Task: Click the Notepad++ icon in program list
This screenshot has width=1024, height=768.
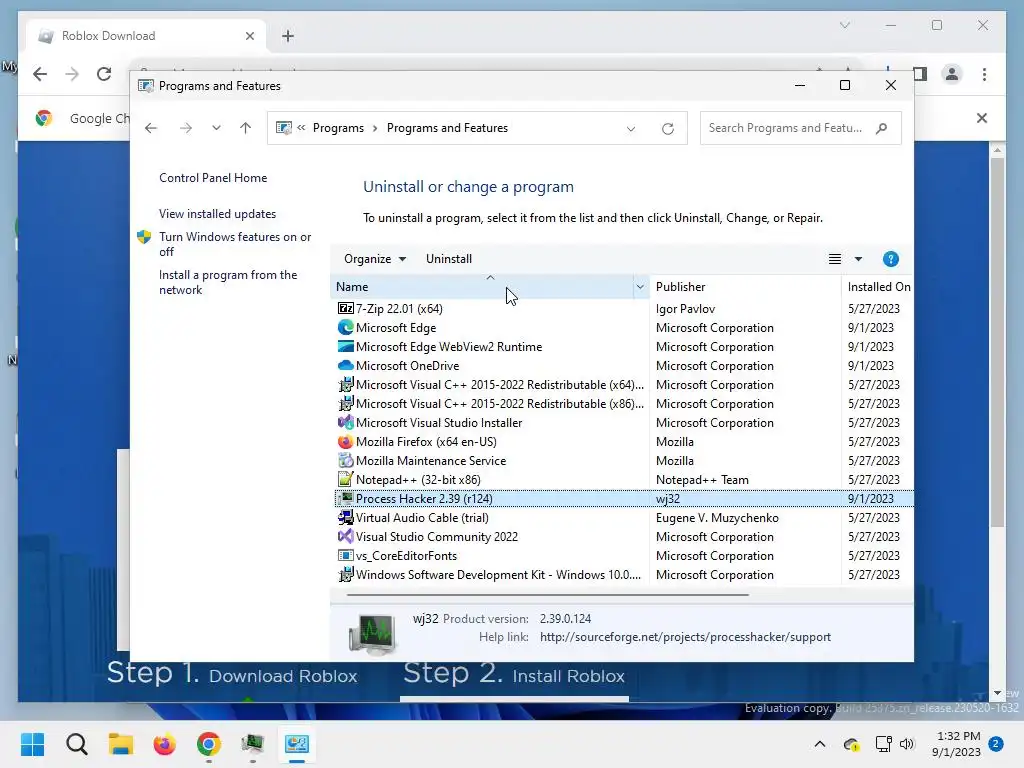Action: coord(345,479)
